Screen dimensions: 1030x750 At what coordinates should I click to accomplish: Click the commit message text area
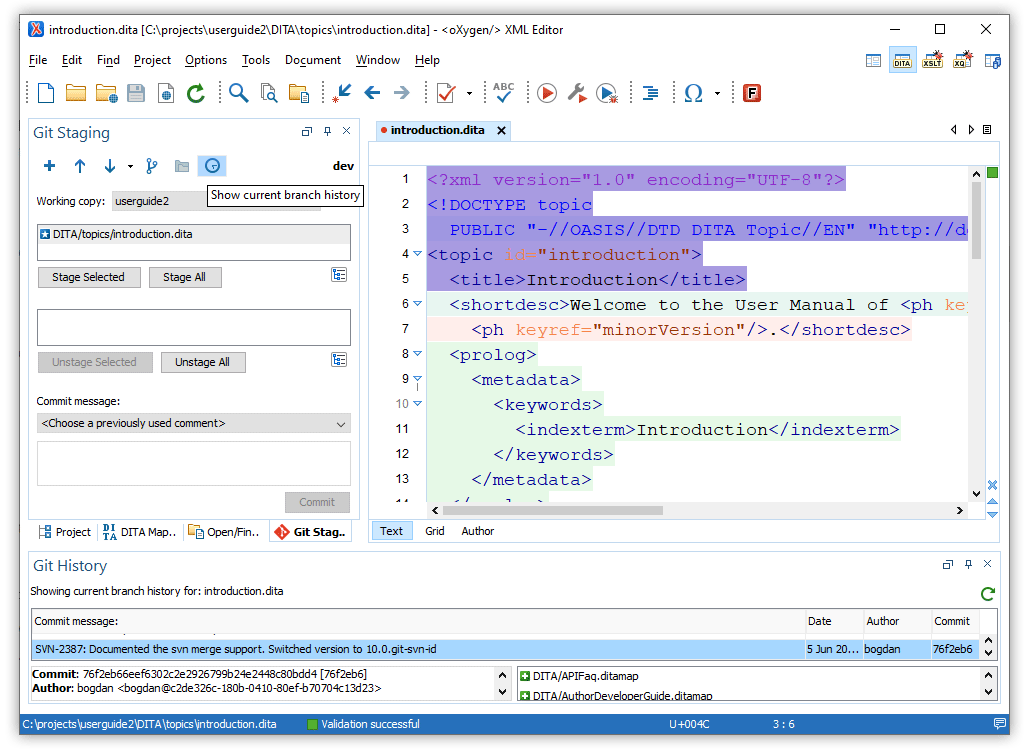194,464
